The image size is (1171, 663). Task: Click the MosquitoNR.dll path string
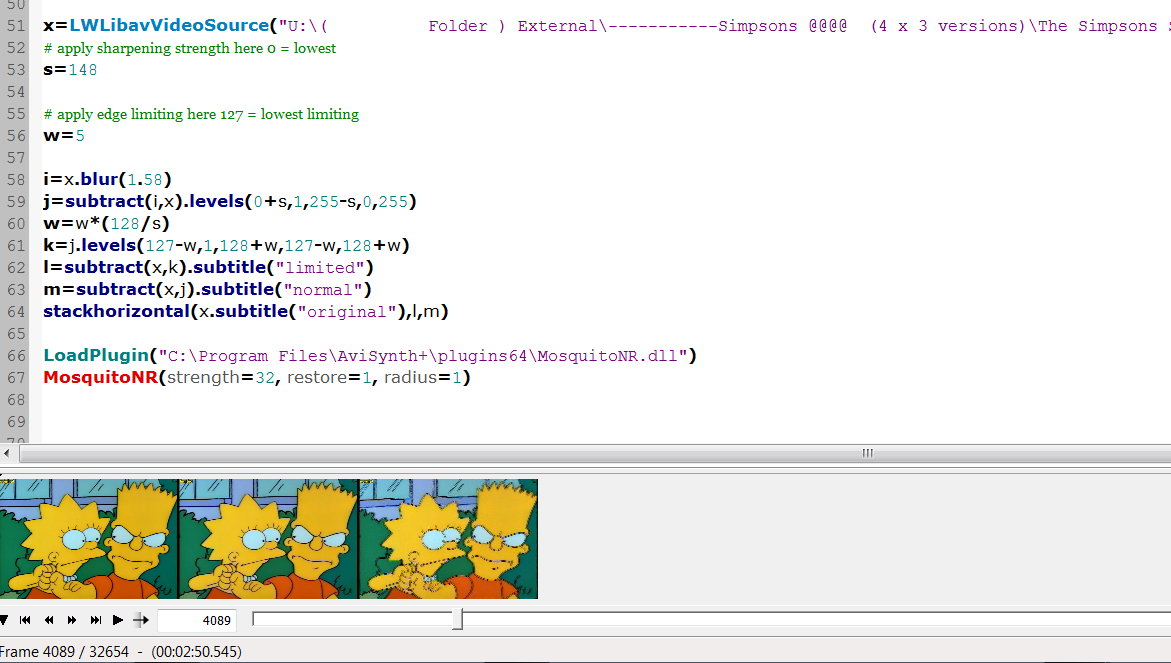pyautogui.click(x=423, y=355)
